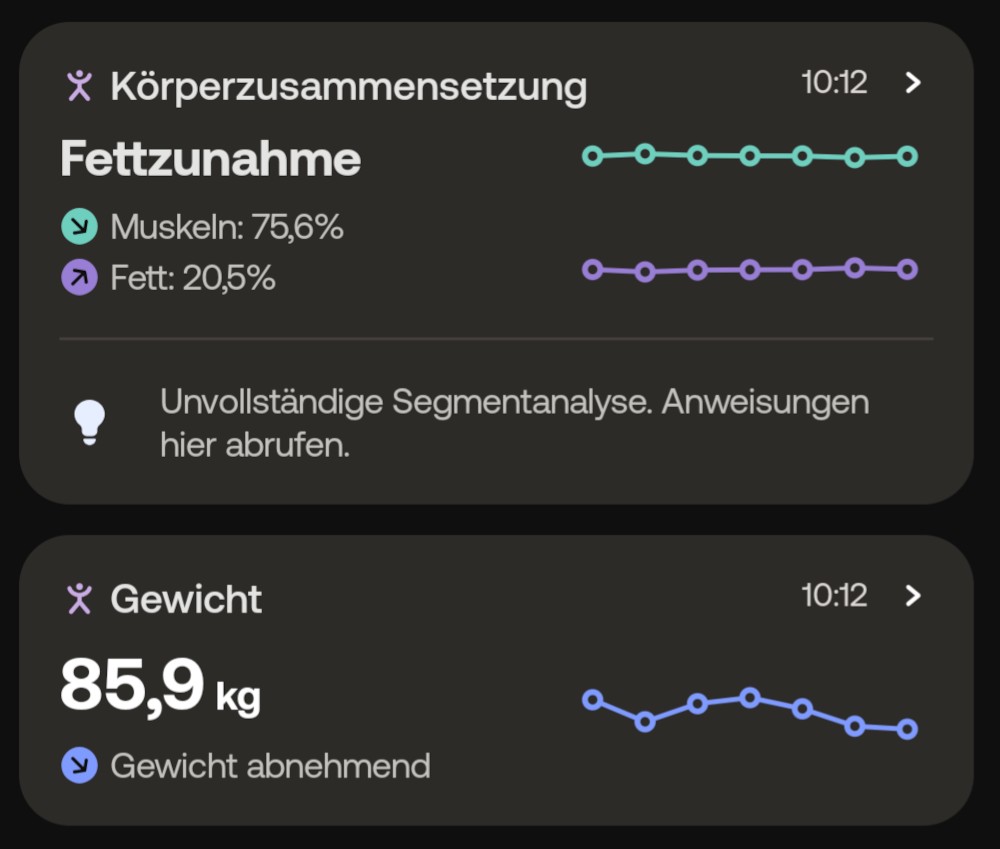1000x849 pixels.
Task: Tap the lightbulb tip icon
Action: tap(89, 422)
